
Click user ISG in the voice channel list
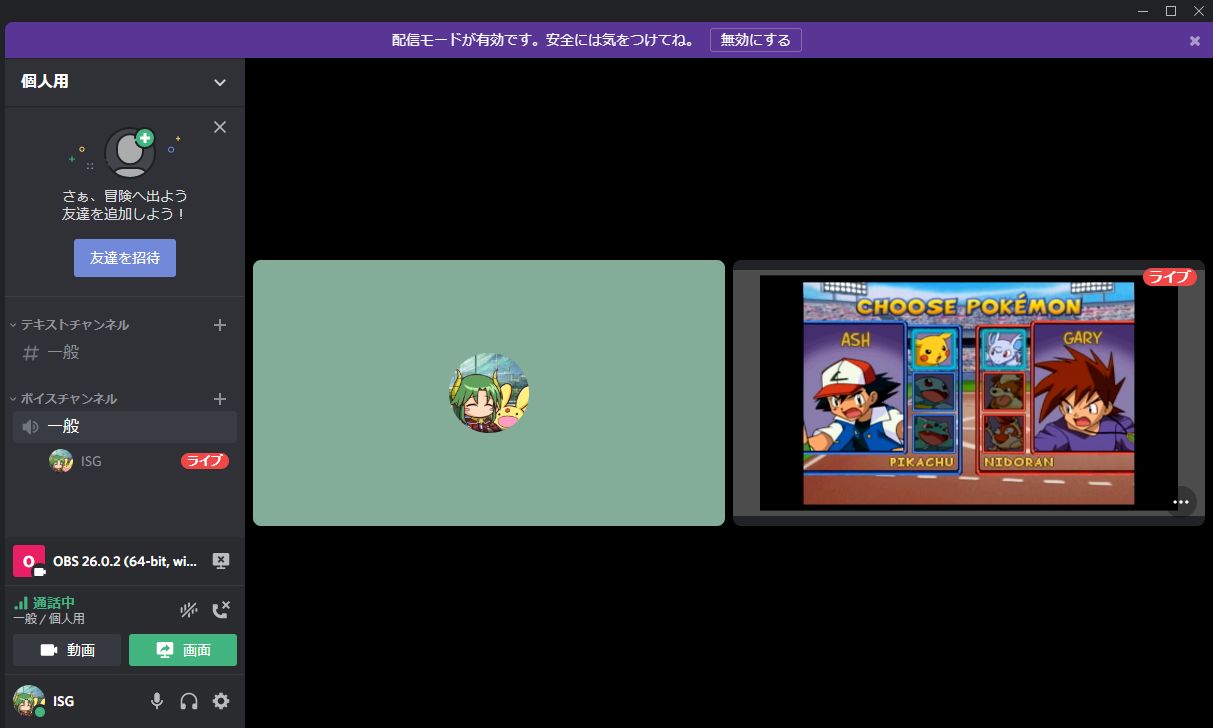point(91,461)
